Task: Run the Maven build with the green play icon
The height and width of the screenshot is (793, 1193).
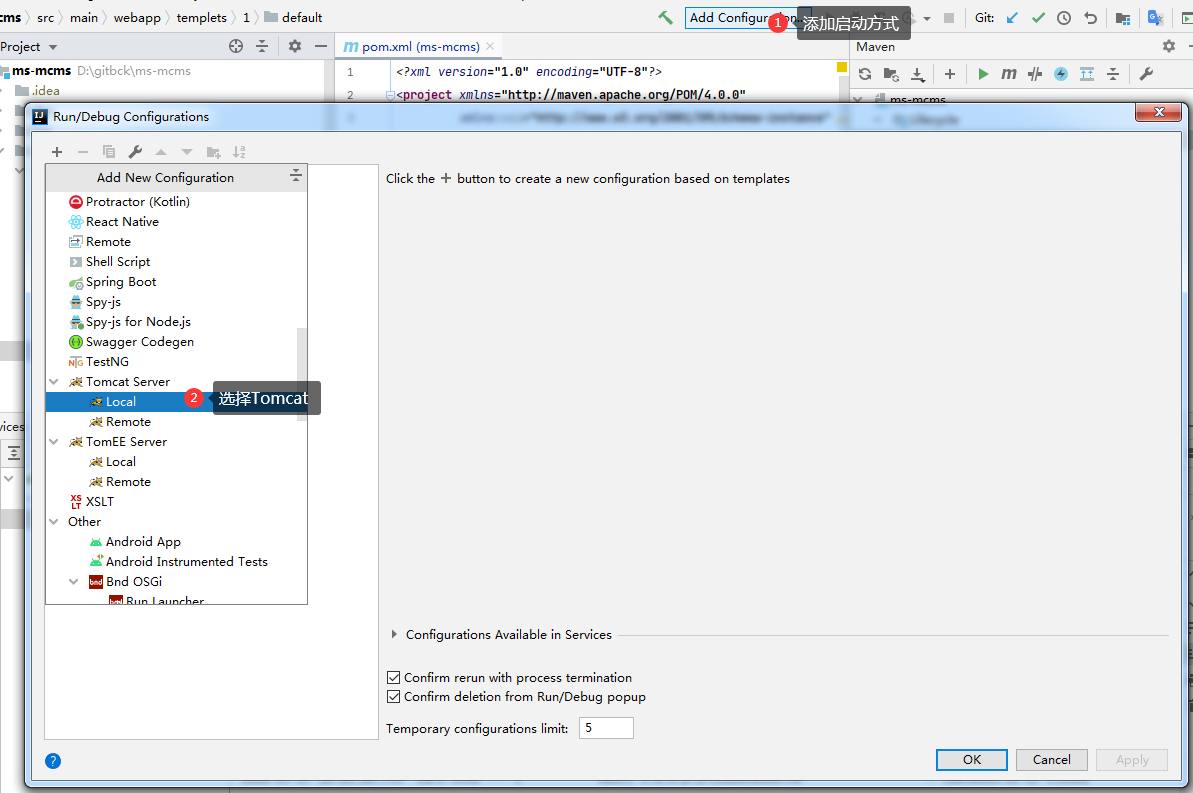Action: (x=983, y=74)
